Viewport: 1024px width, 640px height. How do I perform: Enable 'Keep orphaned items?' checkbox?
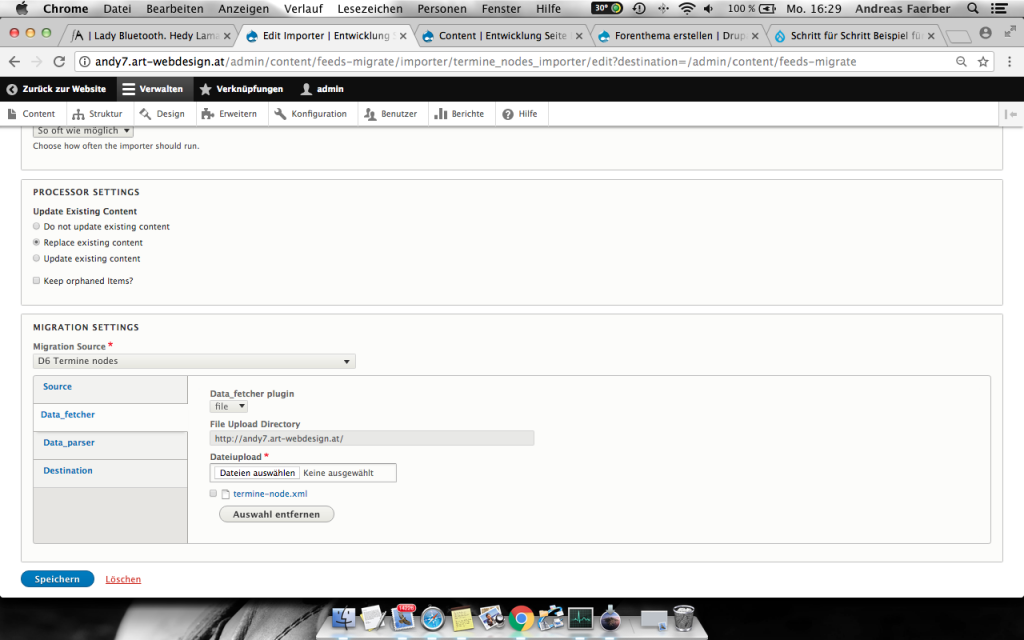coord(37,281)
